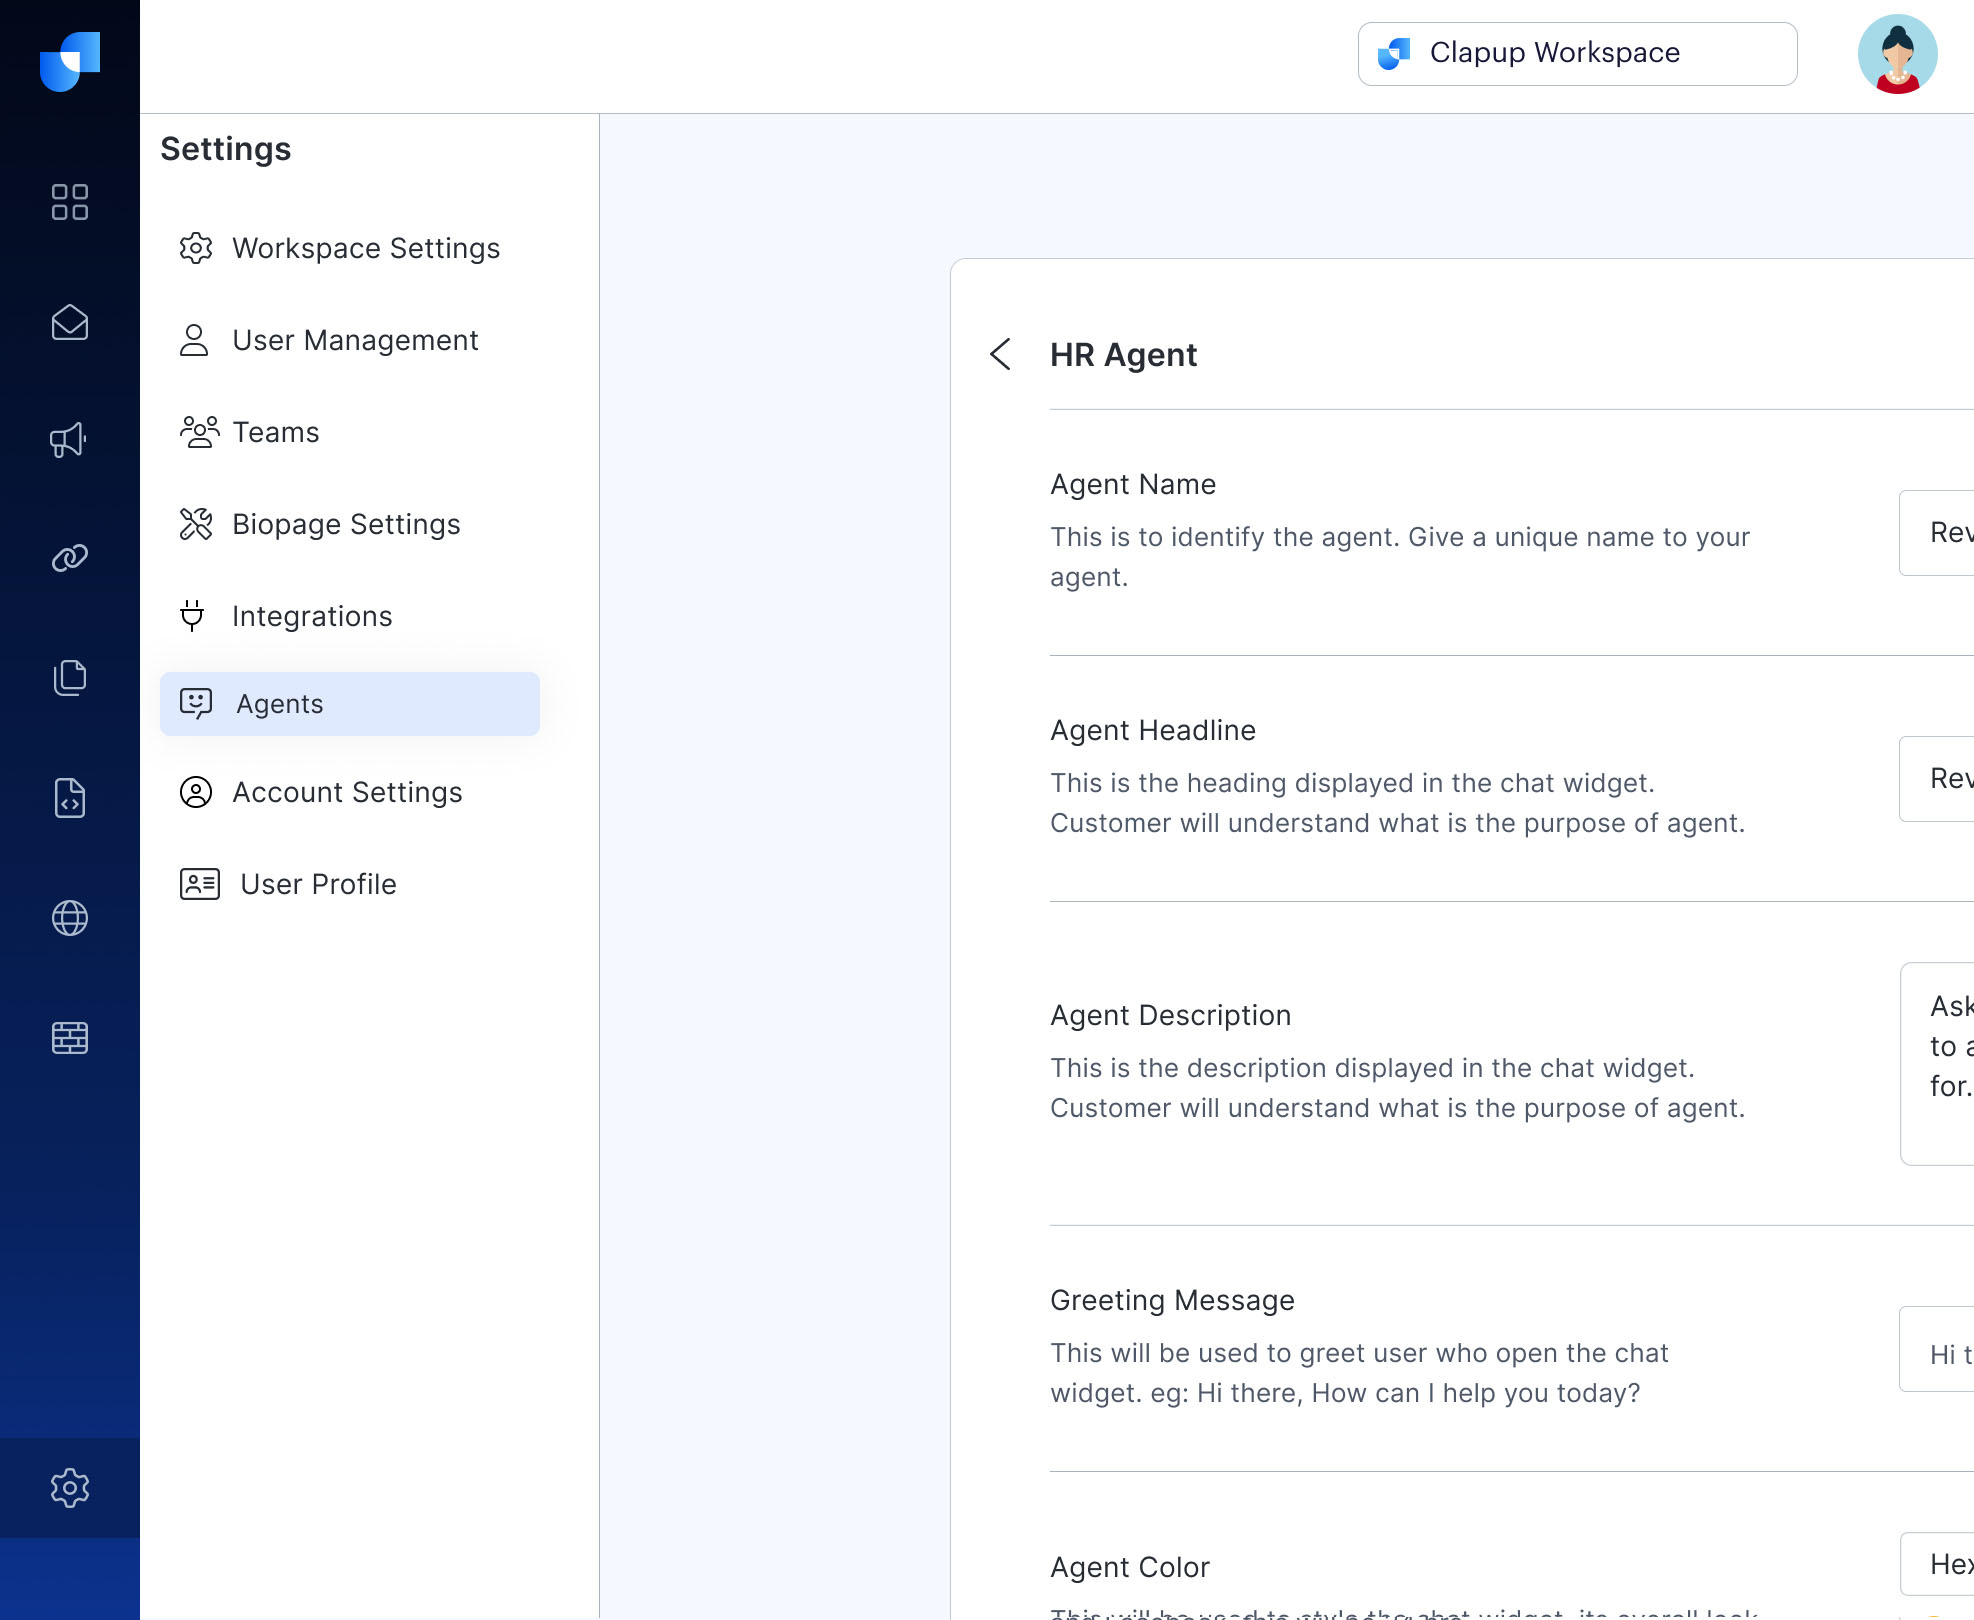Viewport: 1974px width, 1620px height.
Task: Click the Teams group icon
Action: point(200,432)
